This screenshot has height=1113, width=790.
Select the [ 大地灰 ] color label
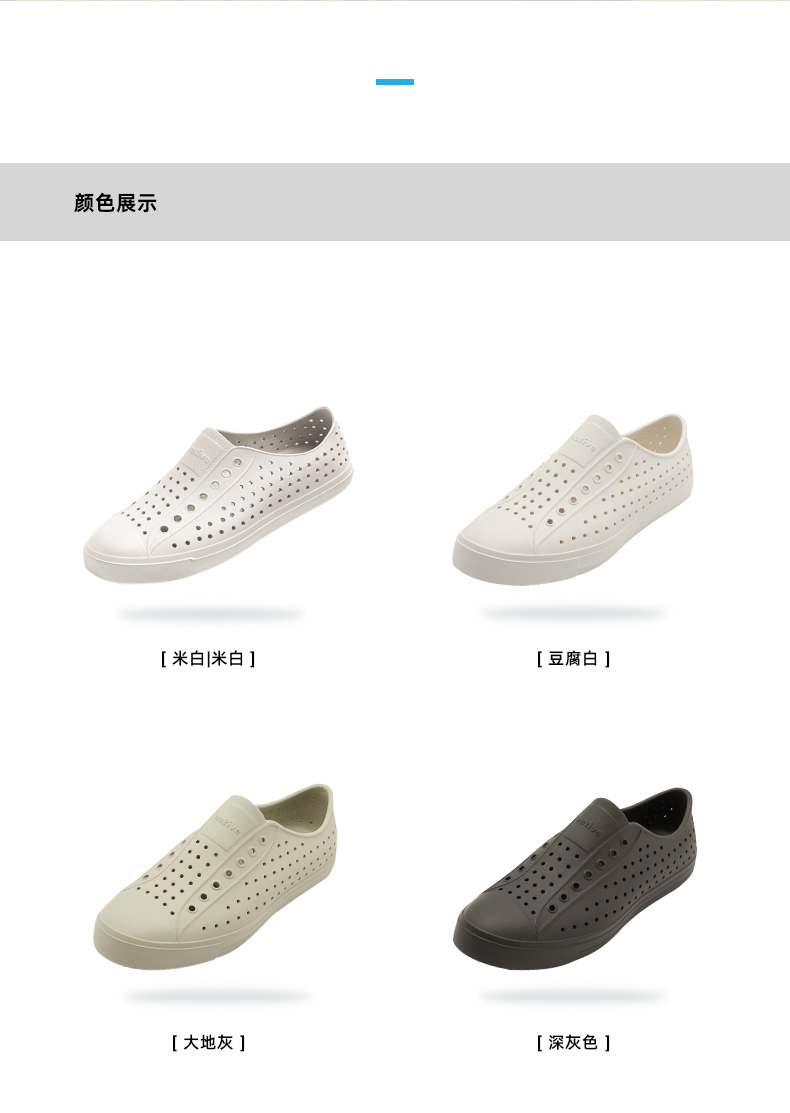pos(208,1043)
